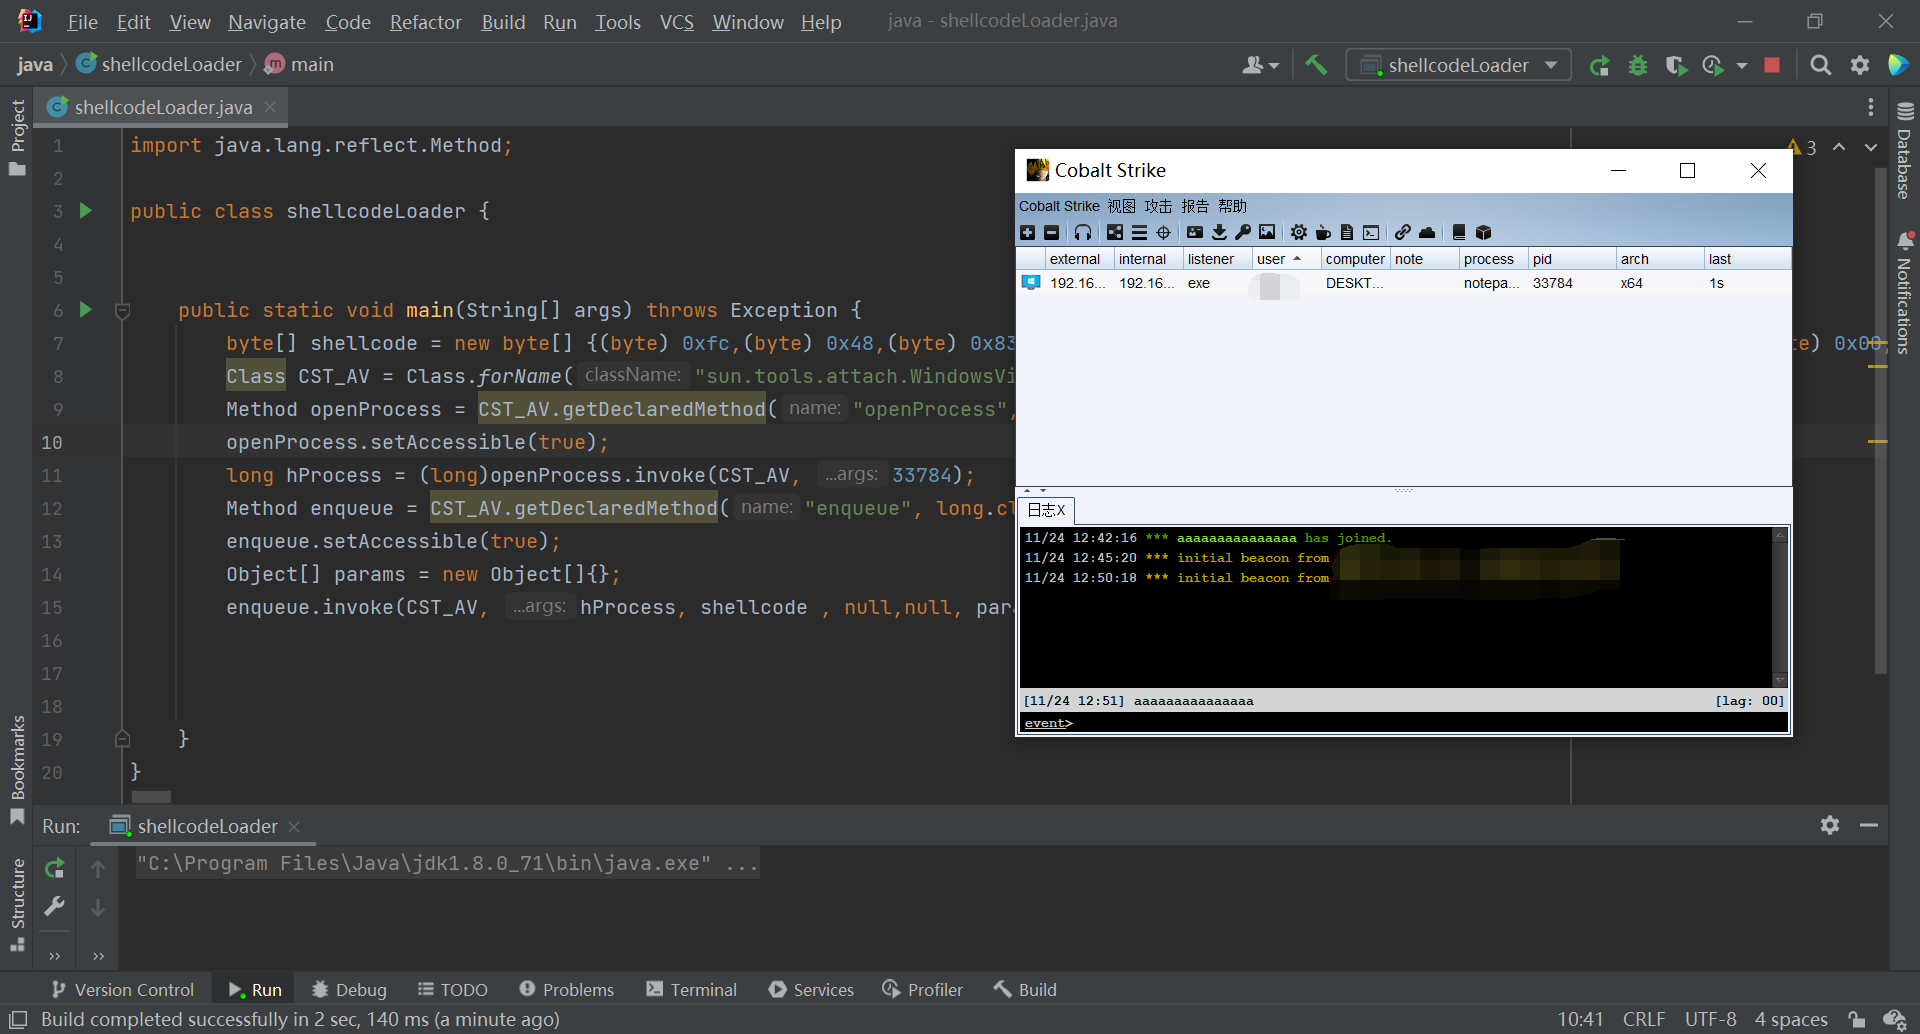Open the Profiler tool window button
Image resolution: width=1920 pixels, height=1034 pixels.
922,989
